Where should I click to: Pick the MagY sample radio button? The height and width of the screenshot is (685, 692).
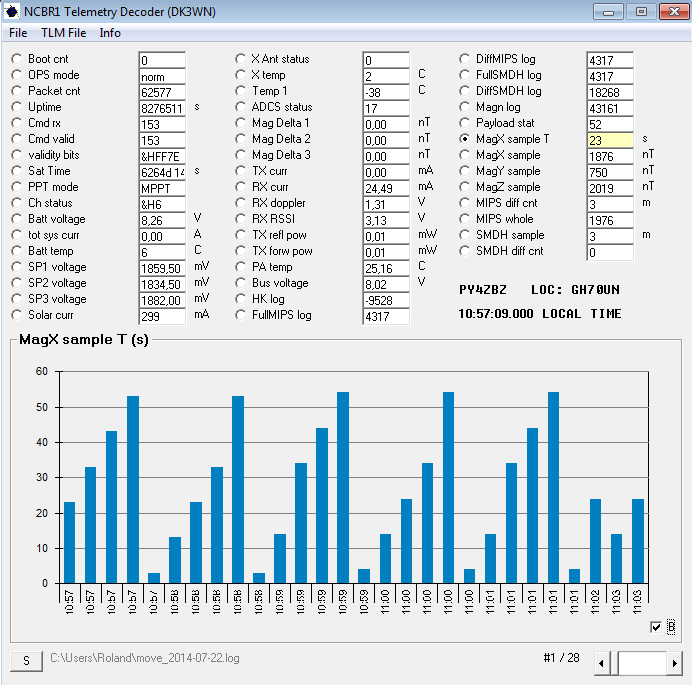pos(465,171)
